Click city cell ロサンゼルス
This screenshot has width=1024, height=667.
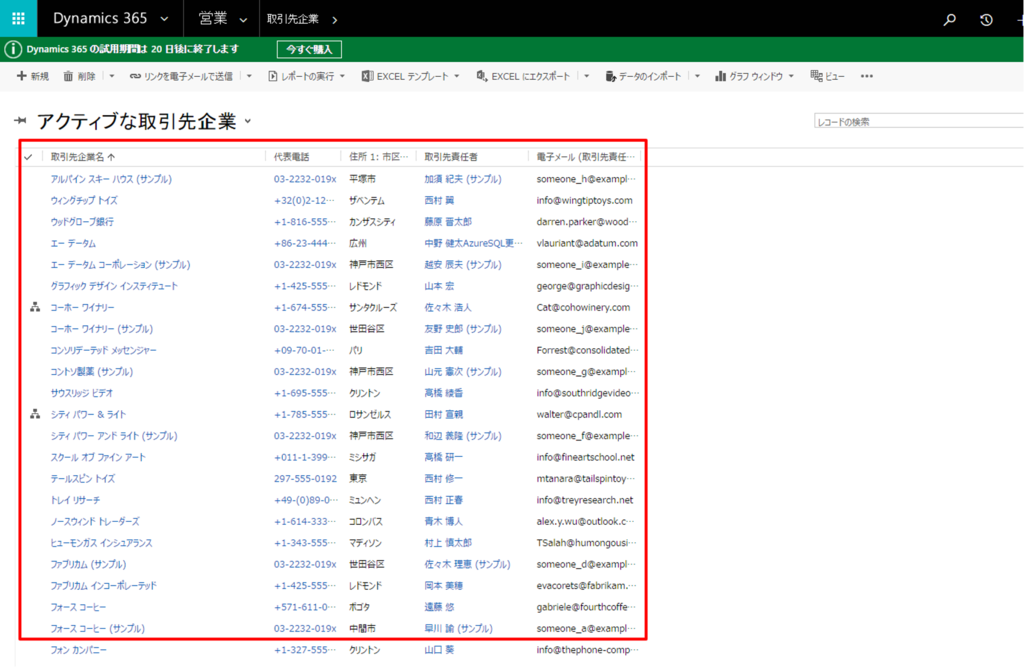point(370,414)
